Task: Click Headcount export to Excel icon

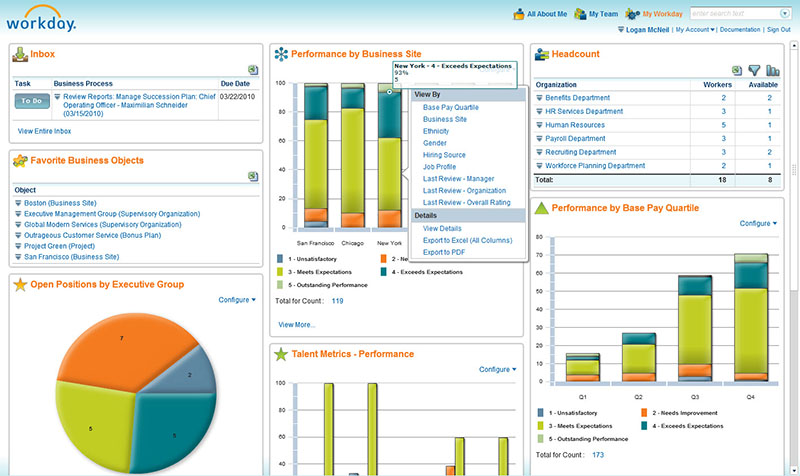Action: pos(737,70)
